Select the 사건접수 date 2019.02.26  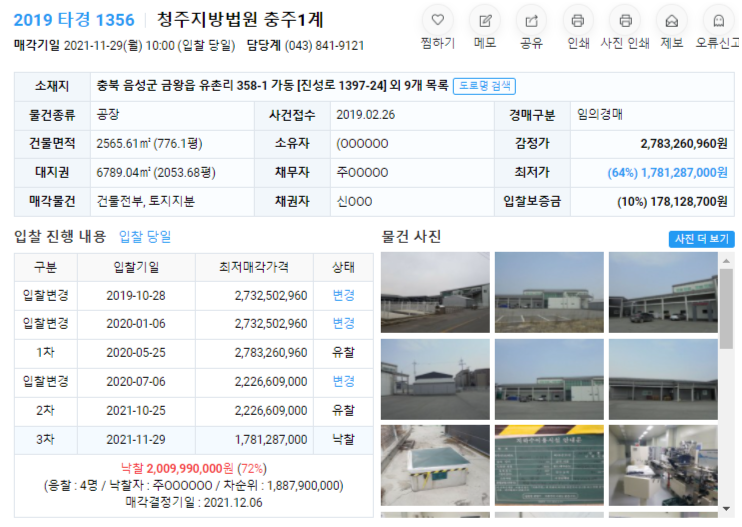(x=365, y=115)
